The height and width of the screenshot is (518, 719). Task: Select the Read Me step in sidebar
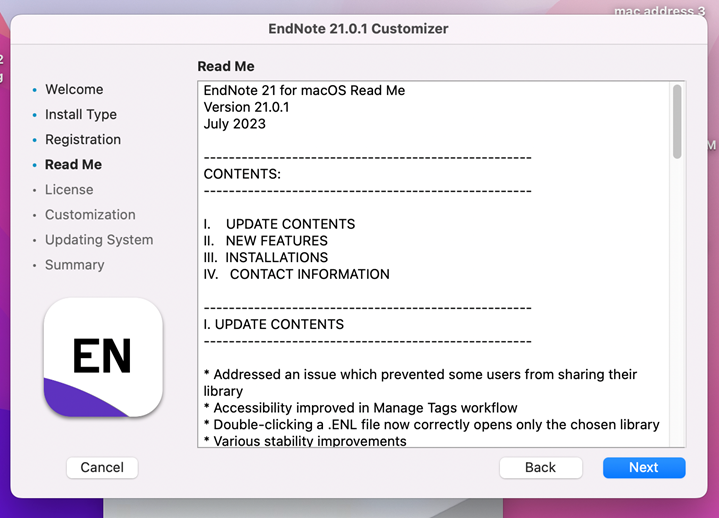[x=73, y=164]
